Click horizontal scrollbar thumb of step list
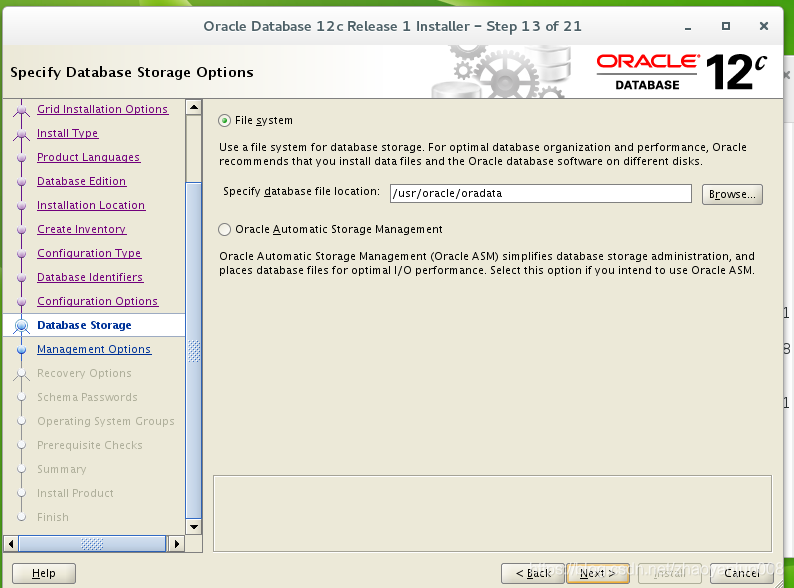 pos(92,544)
